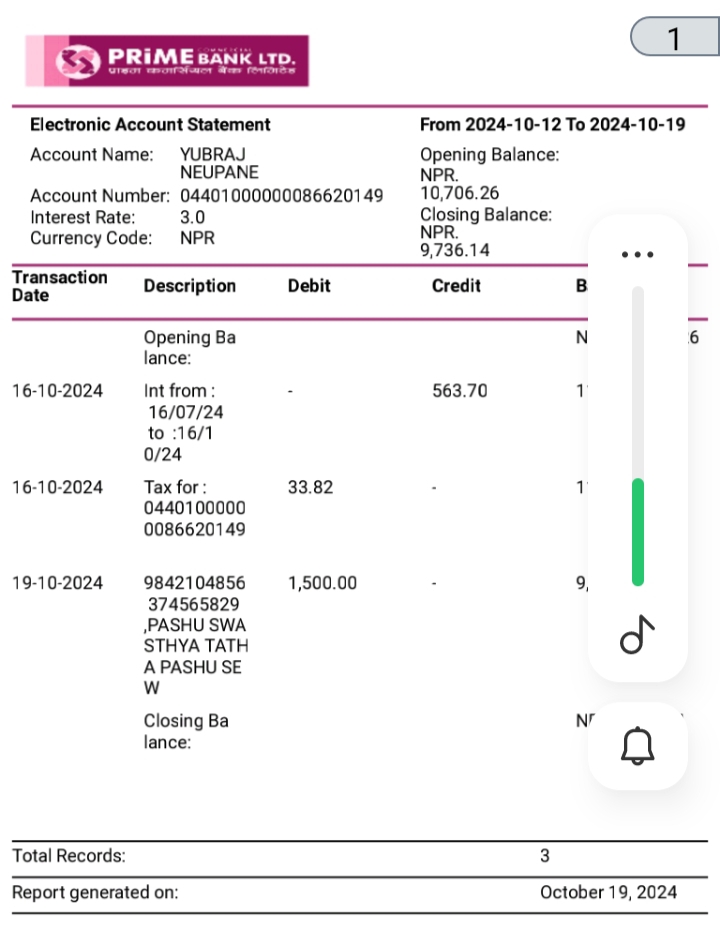Image resolution: width=720 pixels, height=940 pixels.
Task: Tap the report date October 19, 2024
Action: click(608, 893)
